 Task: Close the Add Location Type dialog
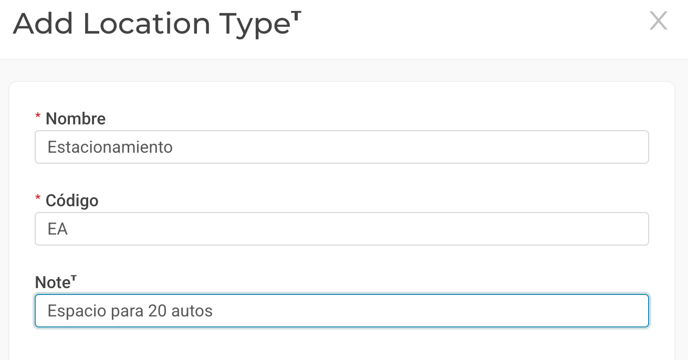[x=658, y=21]
